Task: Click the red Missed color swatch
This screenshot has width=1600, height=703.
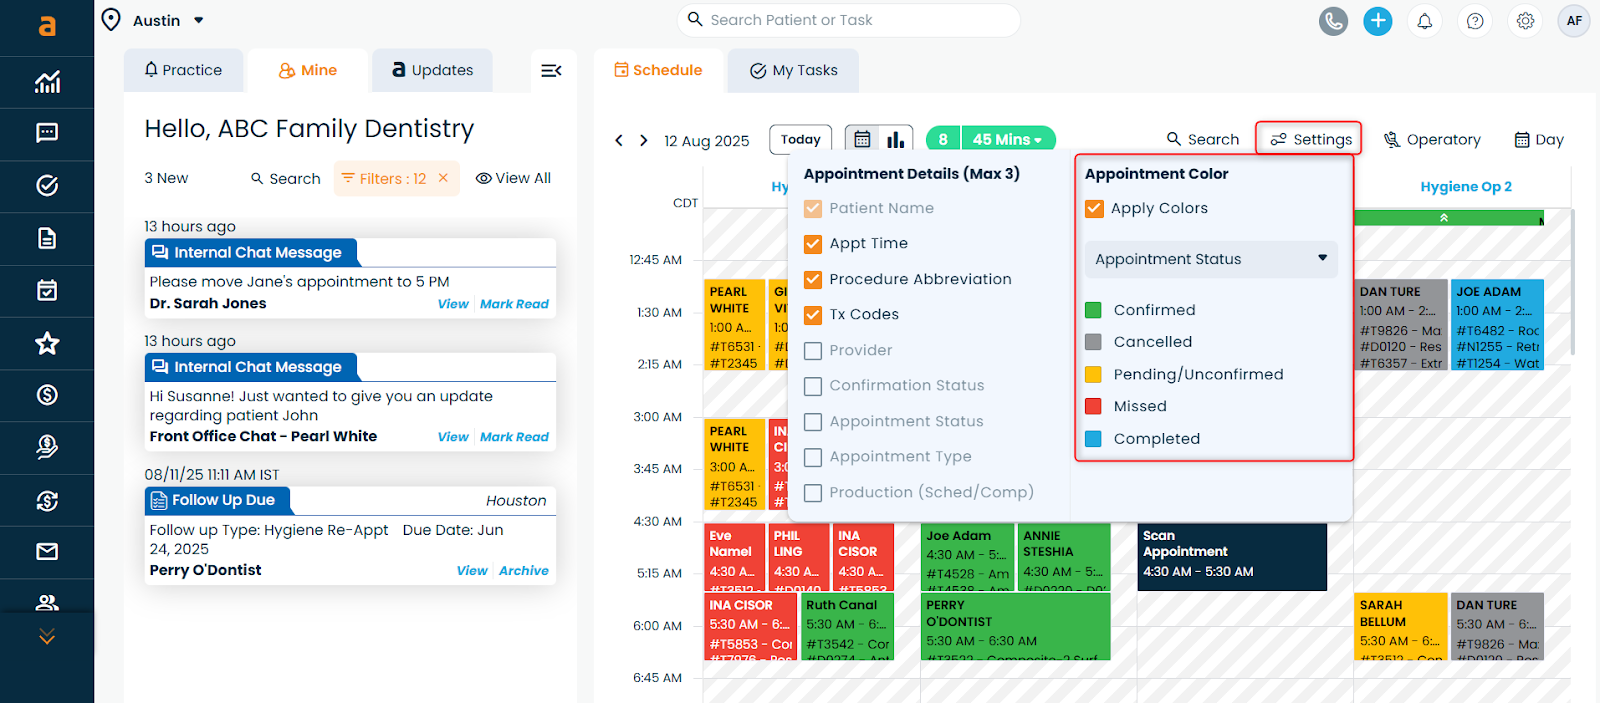Action: [x=1093, y=406]
